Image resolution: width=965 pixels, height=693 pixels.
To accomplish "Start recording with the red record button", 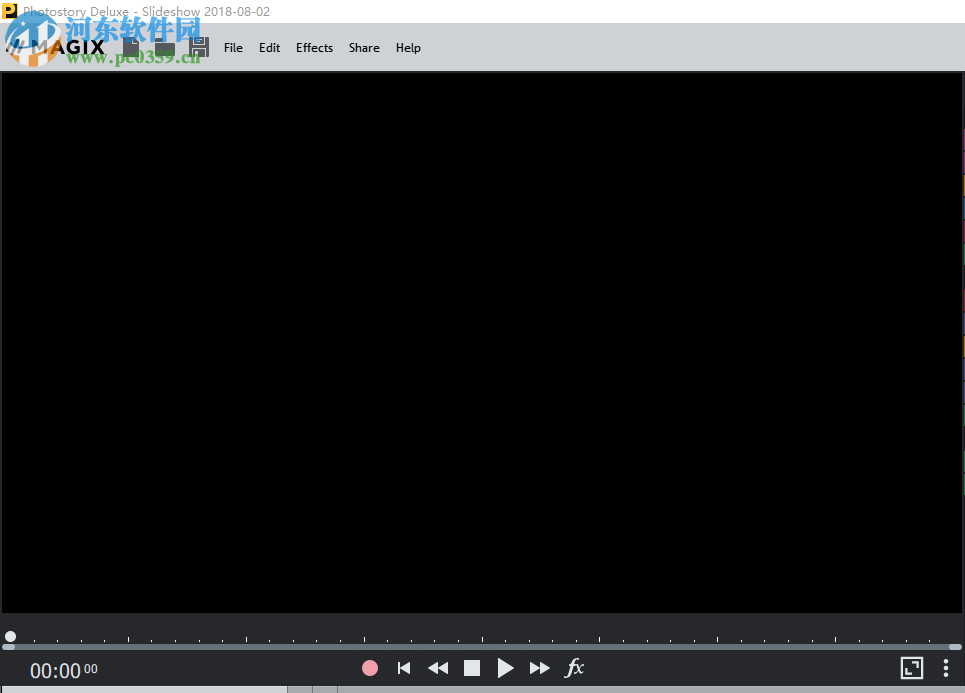I will tap(369, 668).
